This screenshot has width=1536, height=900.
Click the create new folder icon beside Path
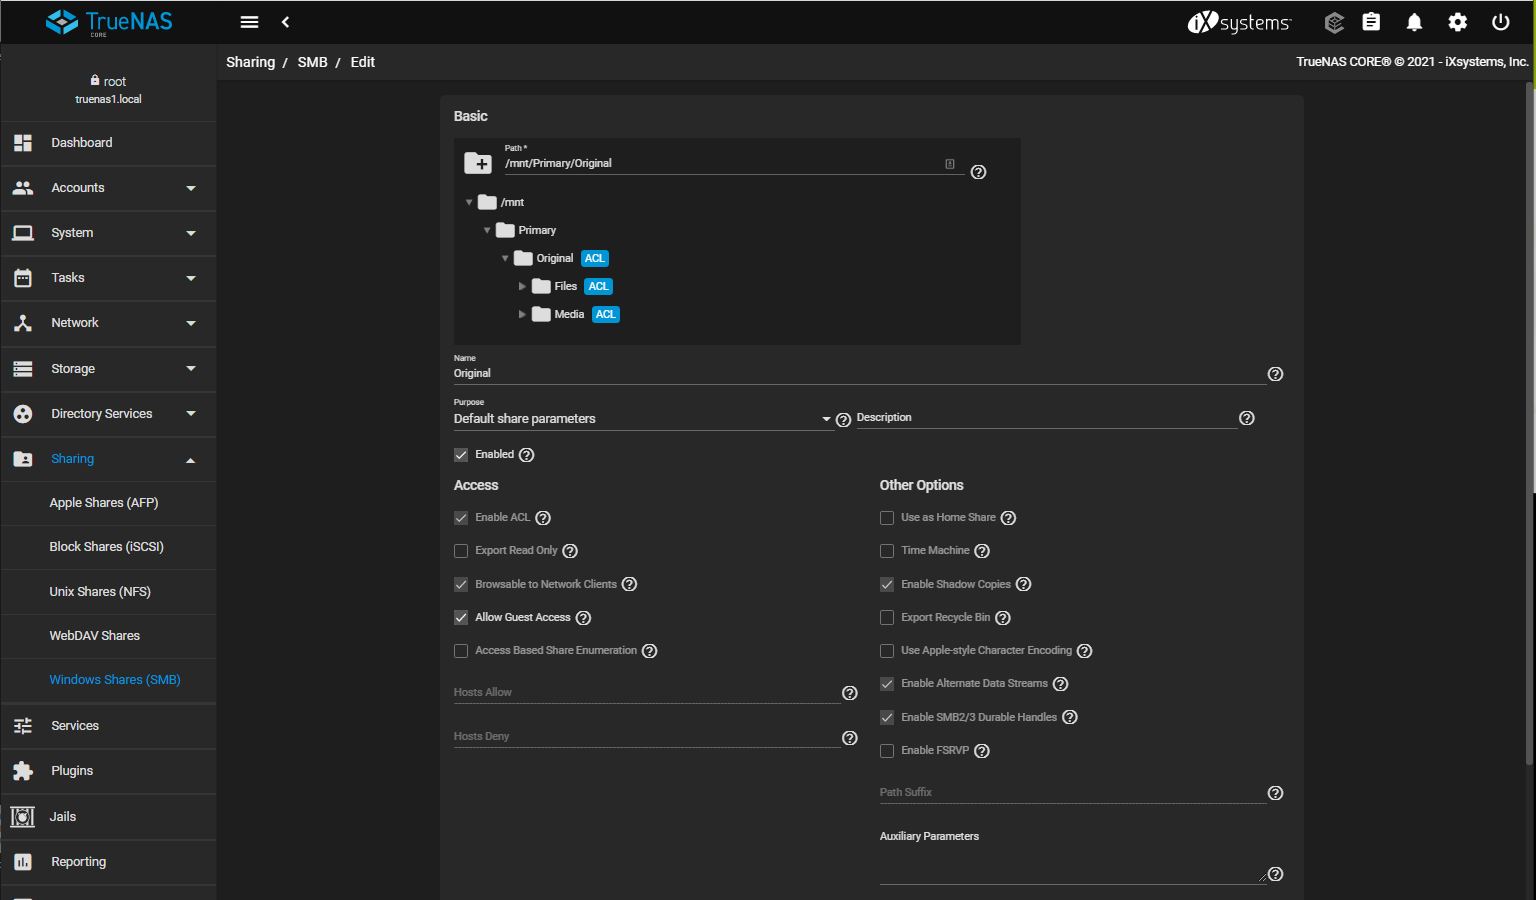[478, 163]
